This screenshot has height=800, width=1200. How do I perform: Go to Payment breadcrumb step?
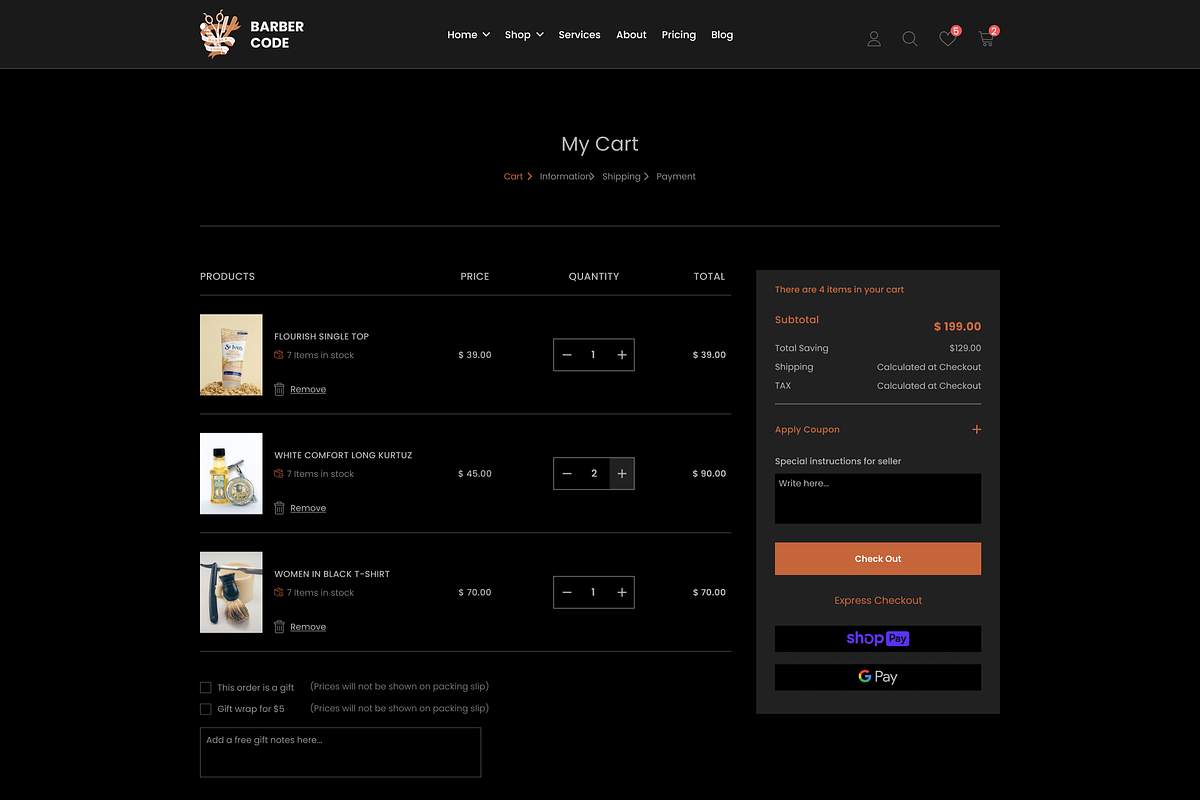coord(676,177)
